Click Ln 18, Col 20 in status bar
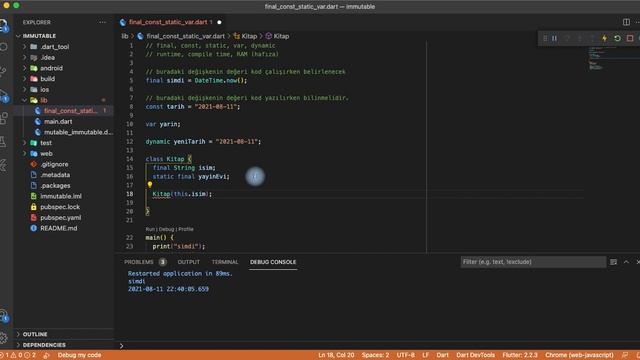Viewport: 640px width, 360px height. click(336, 355)
